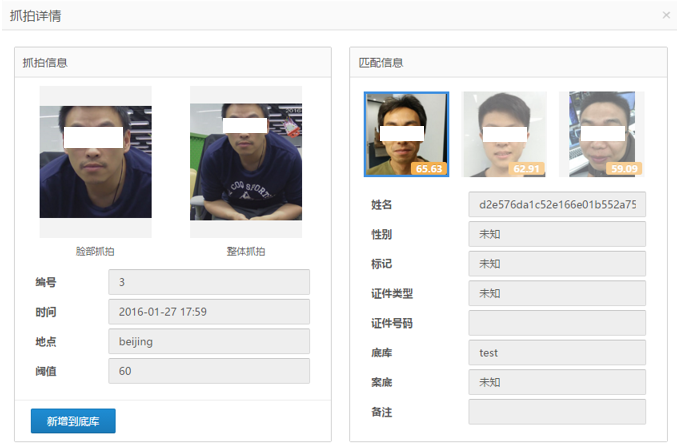Screen dimensions: 677x446
Task: Click the 地点 field showing beijing
Action: pyautogui.click(x=209, y=342)
